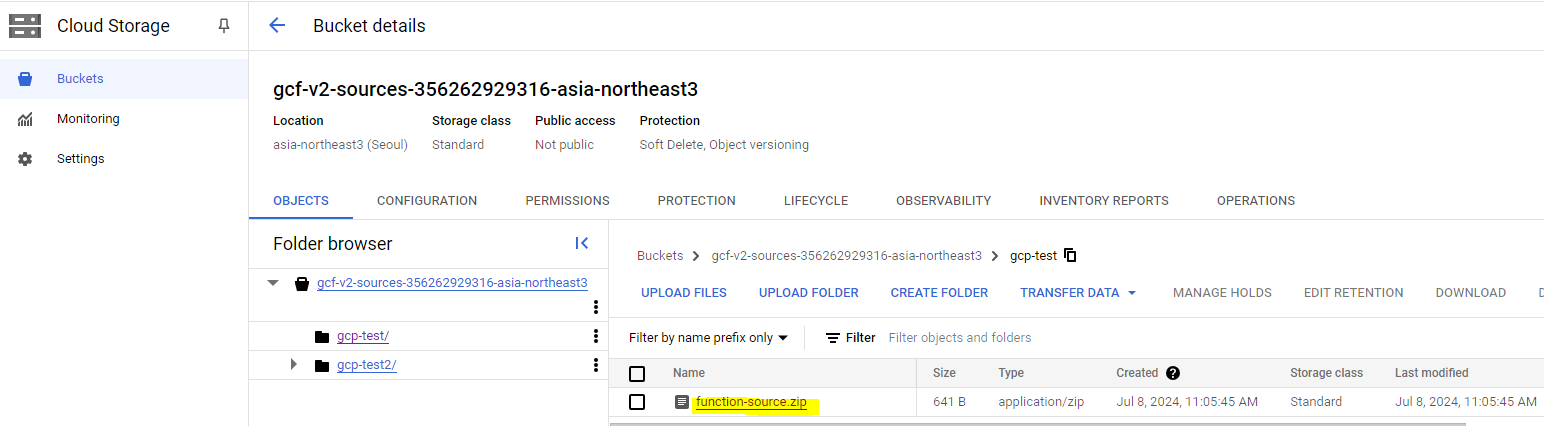This screenshot has width=1544, height=426.
Task: Open the function-source.zip object link
Action: point(751,402)
